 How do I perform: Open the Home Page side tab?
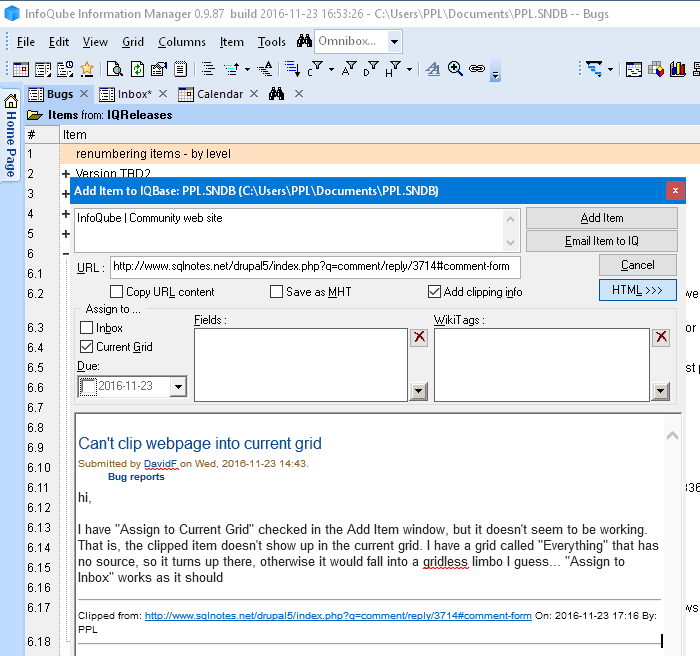point(11,136)
